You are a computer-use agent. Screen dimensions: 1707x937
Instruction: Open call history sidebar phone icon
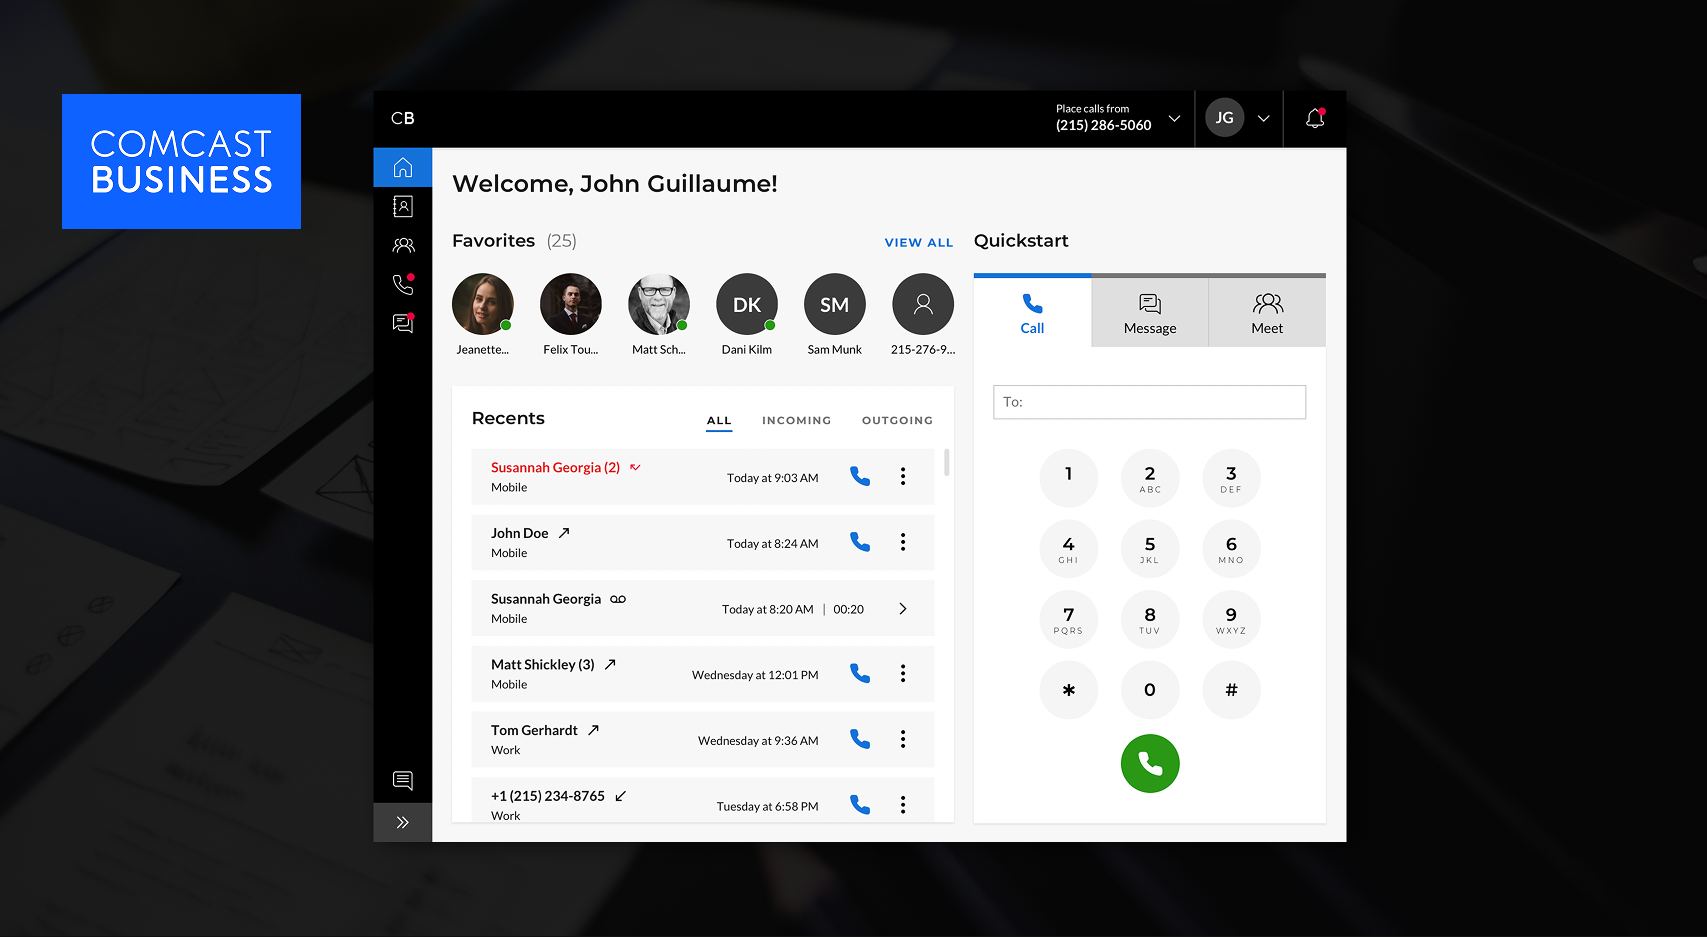pyautogui.click(x=403, y=284)
